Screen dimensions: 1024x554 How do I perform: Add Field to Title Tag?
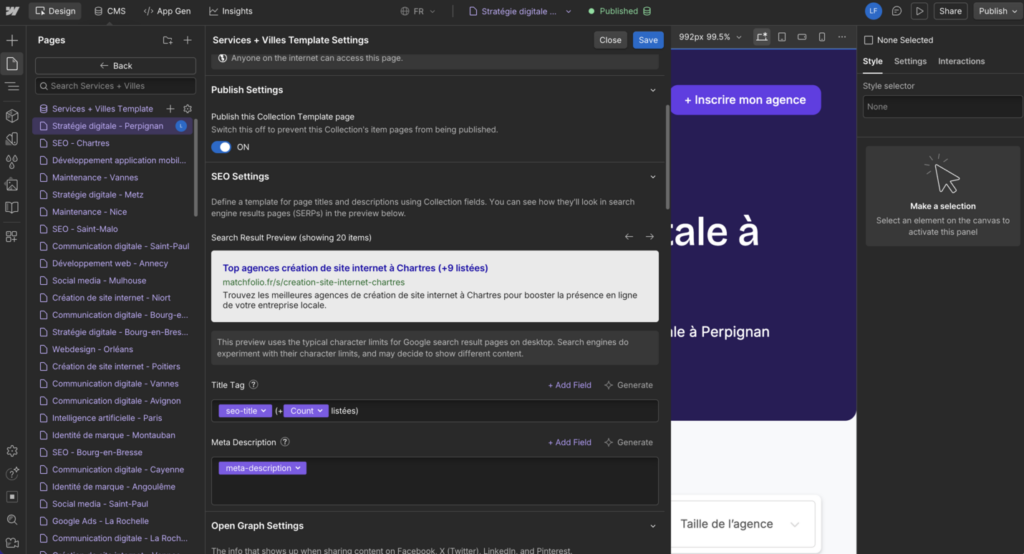point(569,385)
